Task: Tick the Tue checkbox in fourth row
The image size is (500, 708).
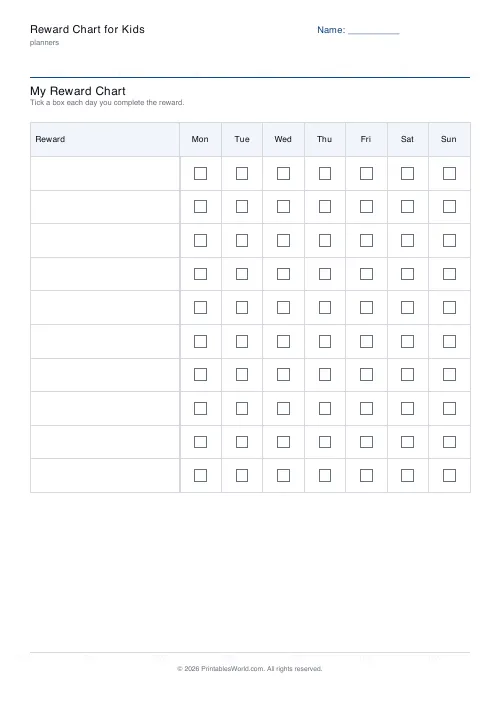Action: tap(242, 274)
